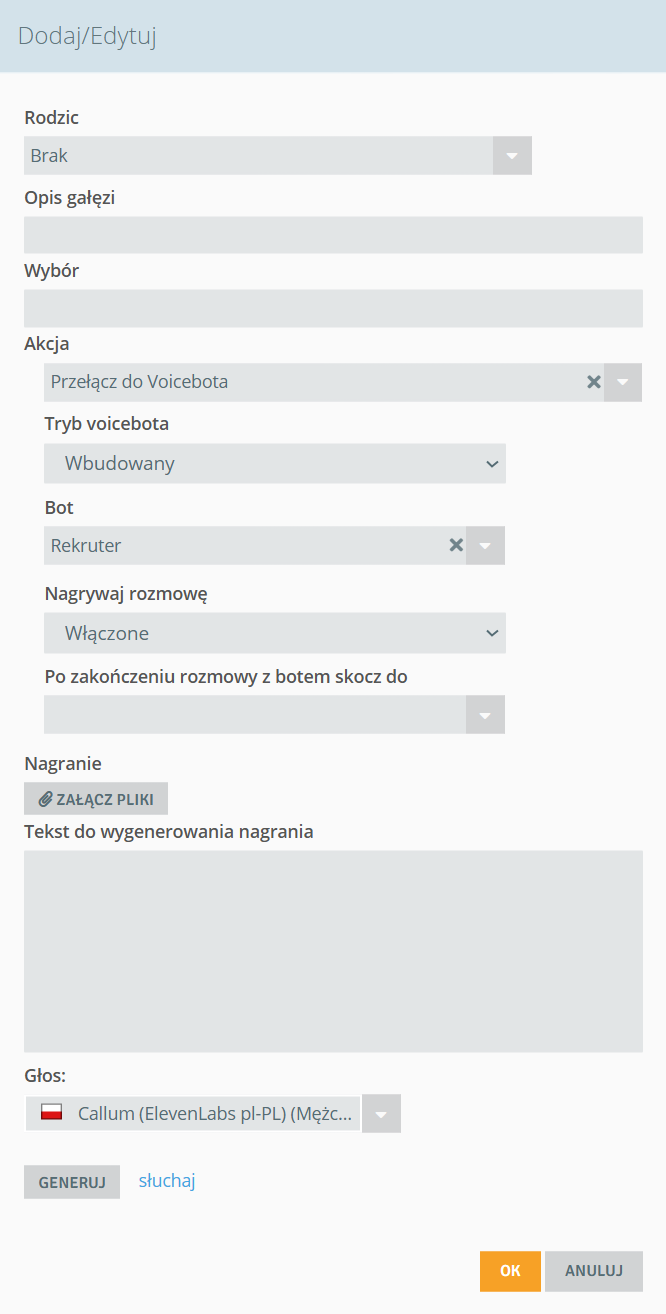The height and width of the screenshot is (1314, 666).
Task: Open the Nagrywaj rozmowę Włączone select
Action: coord(275,634)
